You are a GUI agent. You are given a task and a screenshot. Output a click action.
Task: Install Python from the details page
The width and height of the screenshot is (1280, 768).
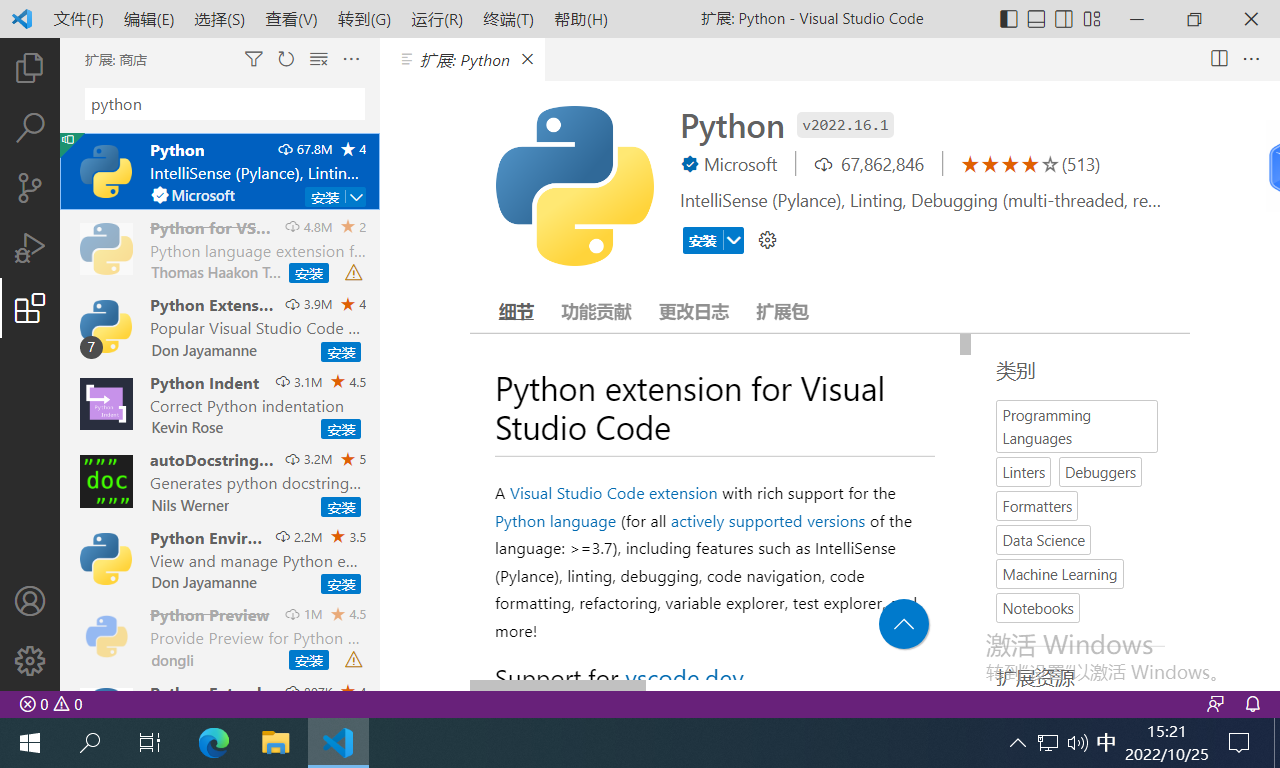703,240
